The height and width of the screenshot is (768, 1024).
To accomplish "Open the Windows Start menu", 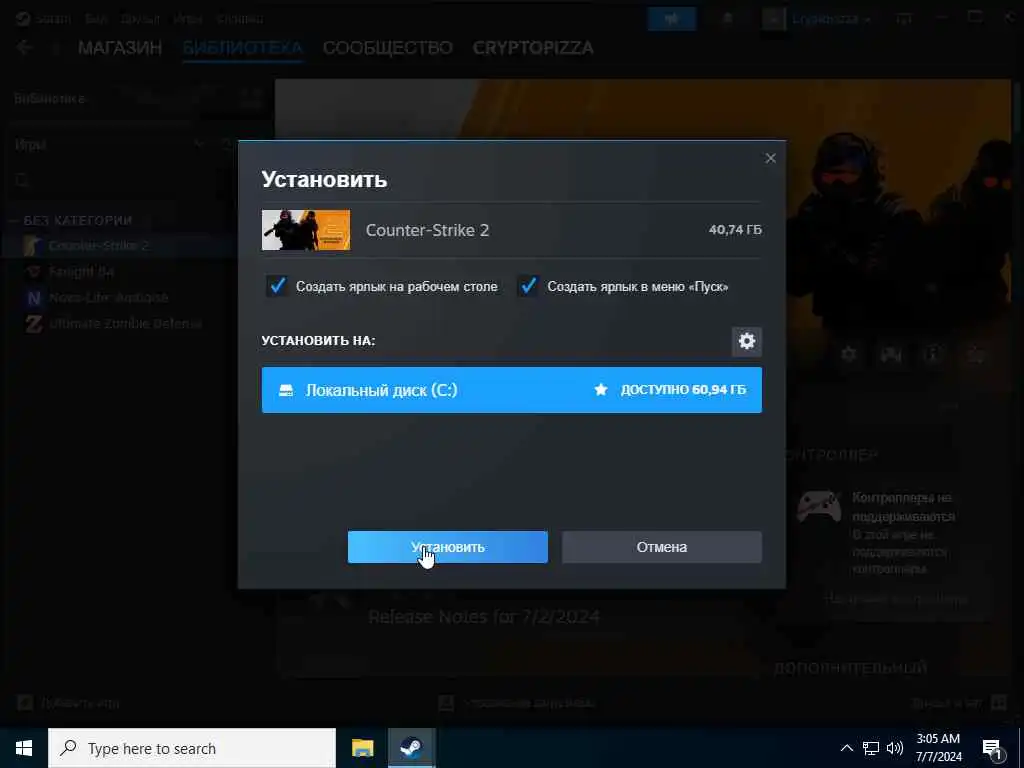I will pyautogui.click(x=24, y=748).
